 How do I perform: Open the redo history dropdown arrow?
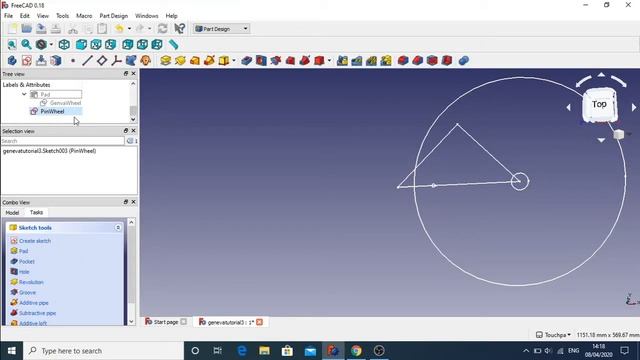point(150,29)
